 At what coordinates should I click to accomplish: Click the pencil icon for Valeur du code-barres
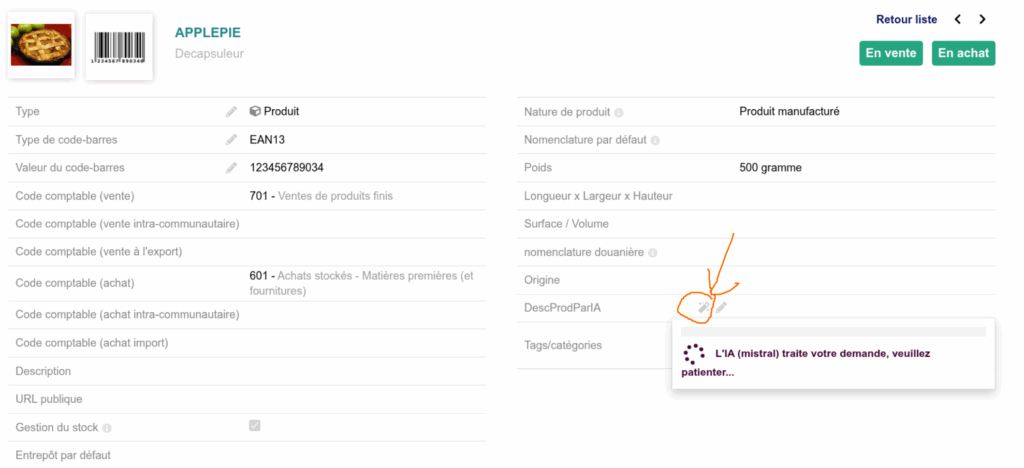(x=231, y=168)
